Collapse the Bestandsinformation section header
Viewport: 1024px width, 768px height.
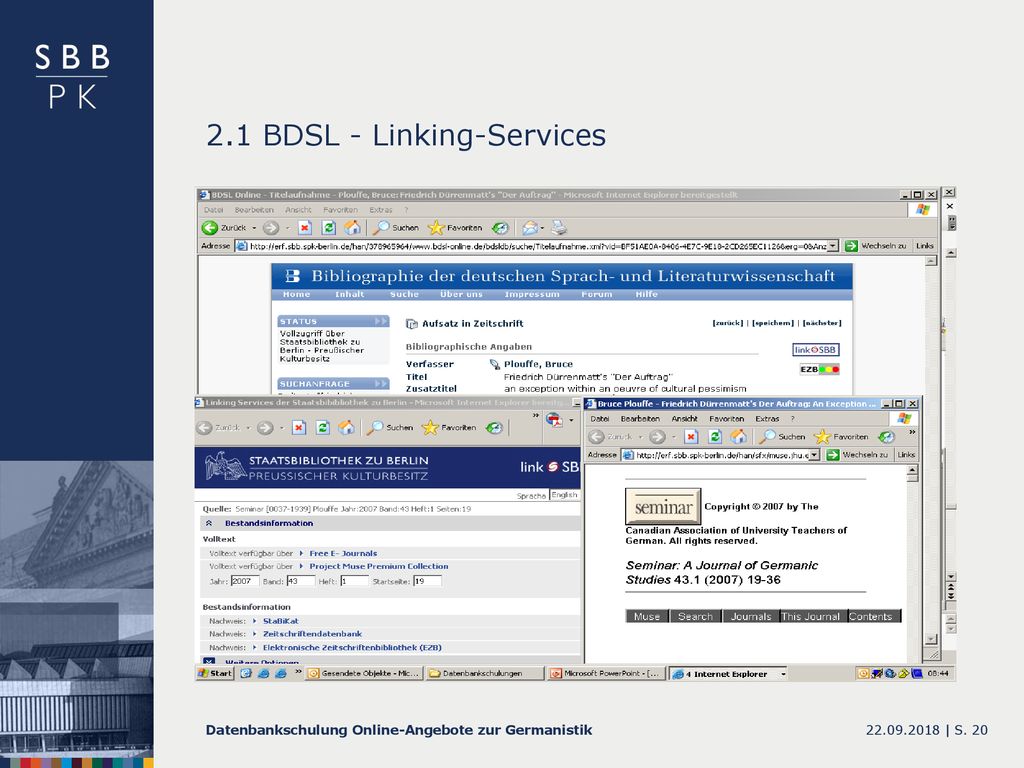(x=209, y=523)
